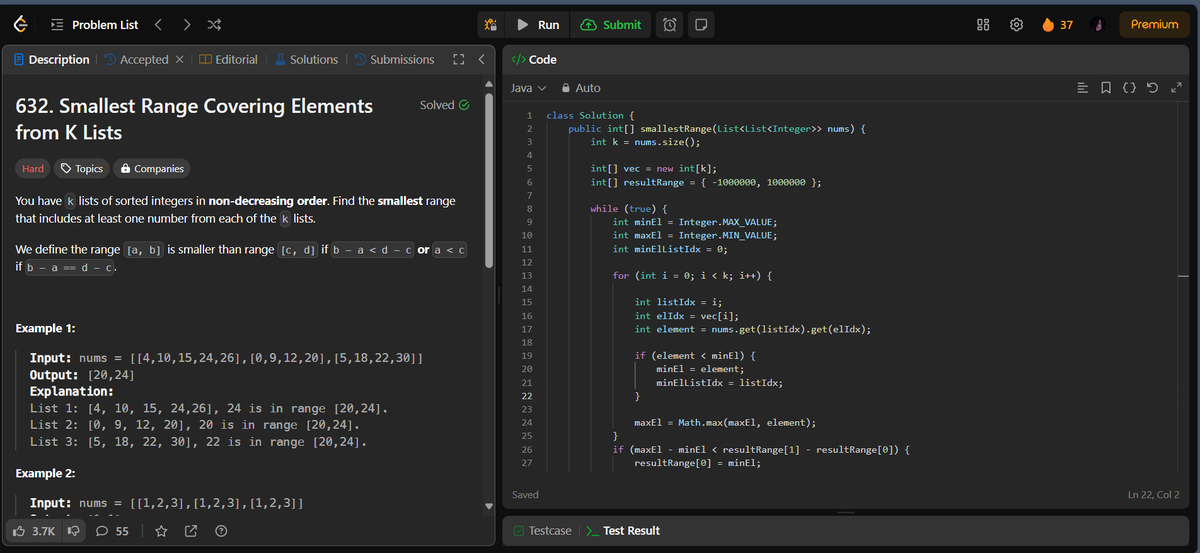Click code line 'maxEl = Math.max(maxEl, element);'

point(724,423)
